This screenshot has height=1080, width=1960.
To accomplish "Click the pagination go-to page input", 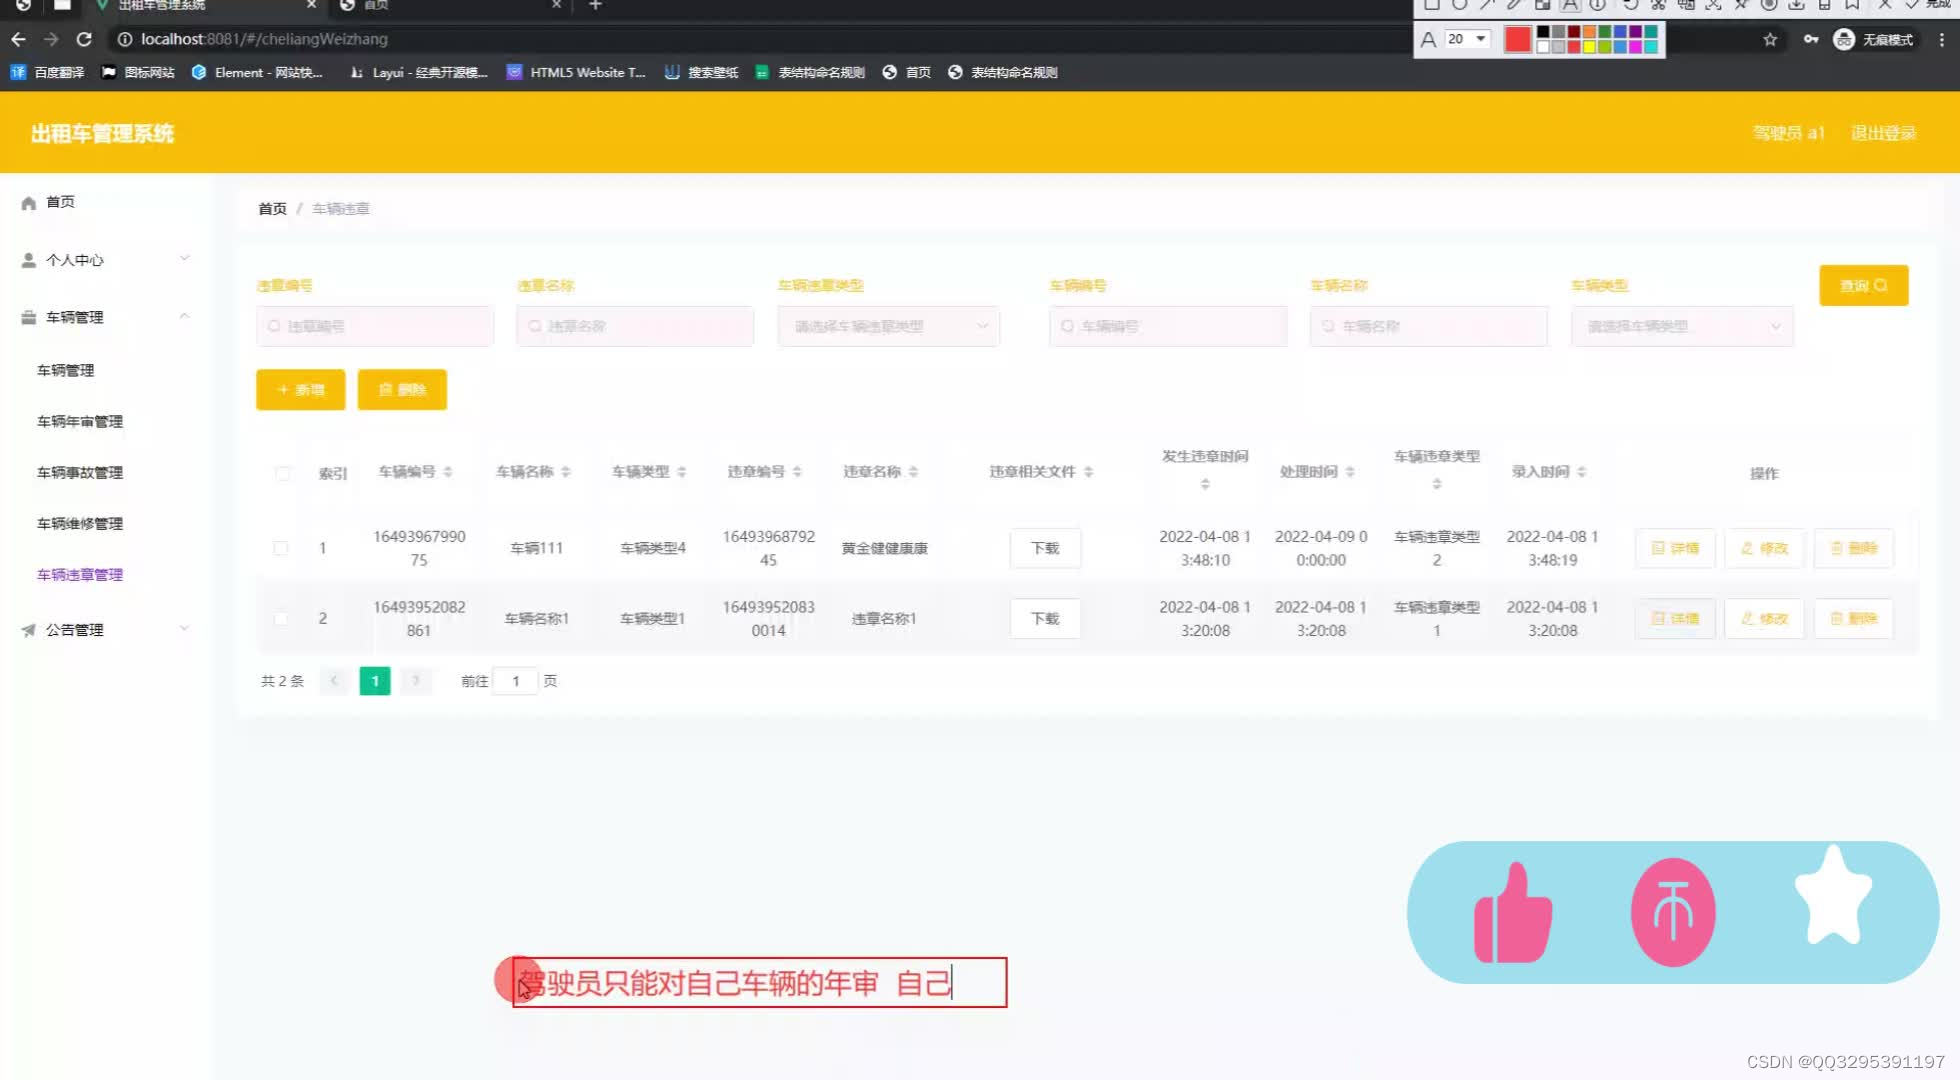I will point(516,681).
